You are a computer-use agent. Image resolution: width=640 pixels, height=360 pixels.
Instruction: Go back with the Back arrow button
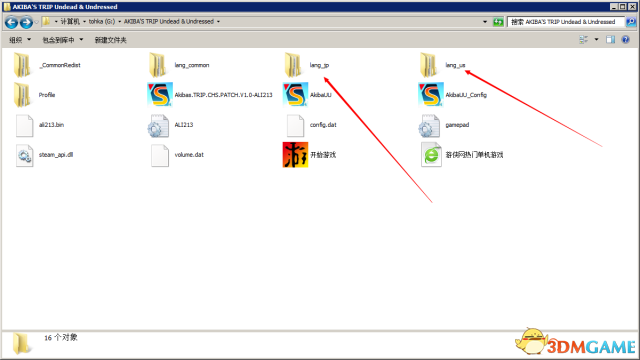(x=11, y=22)
